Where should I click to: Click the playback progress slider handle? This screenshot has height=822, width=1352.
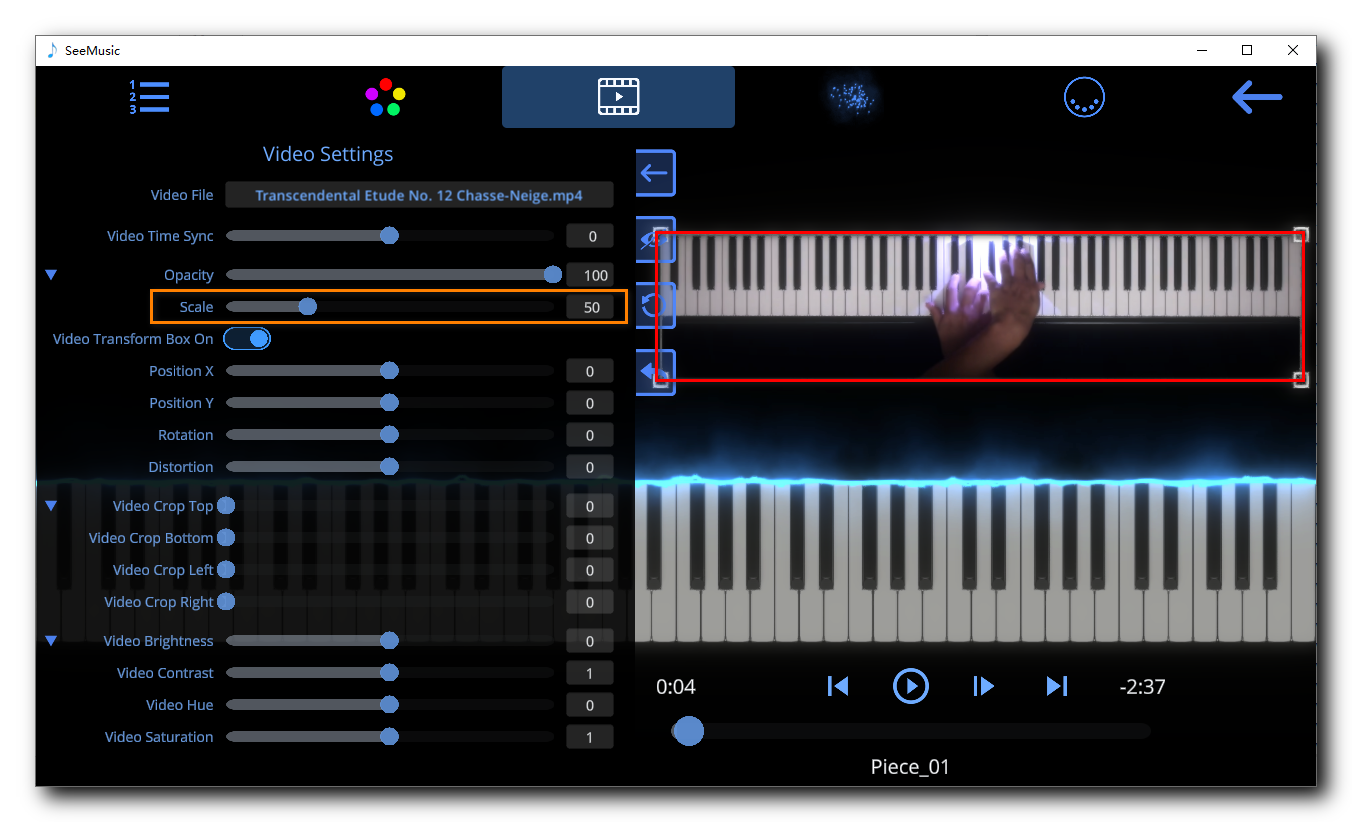tap(688, 731)
